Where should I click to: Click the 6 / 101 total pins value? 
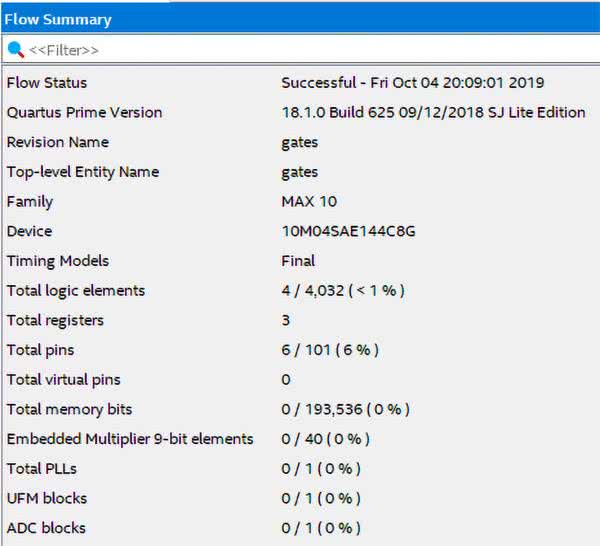pos(330,350)
